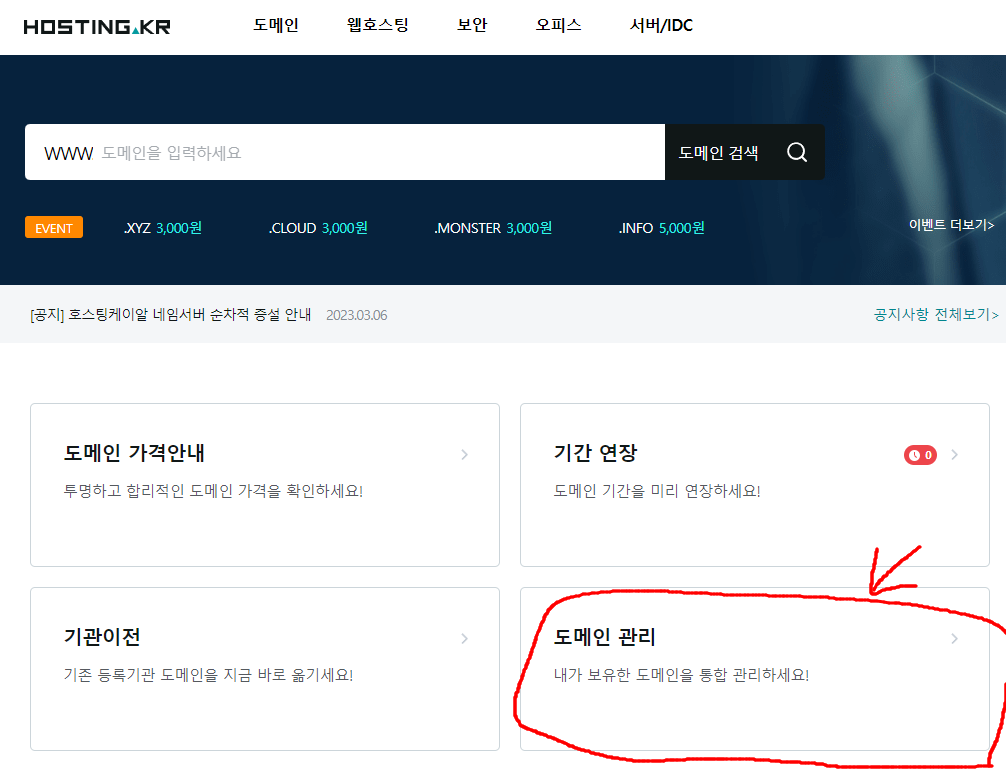Click chevron on 도메인 가격안내 card
The image size is (1006, 774).
[x=465, y=455]
